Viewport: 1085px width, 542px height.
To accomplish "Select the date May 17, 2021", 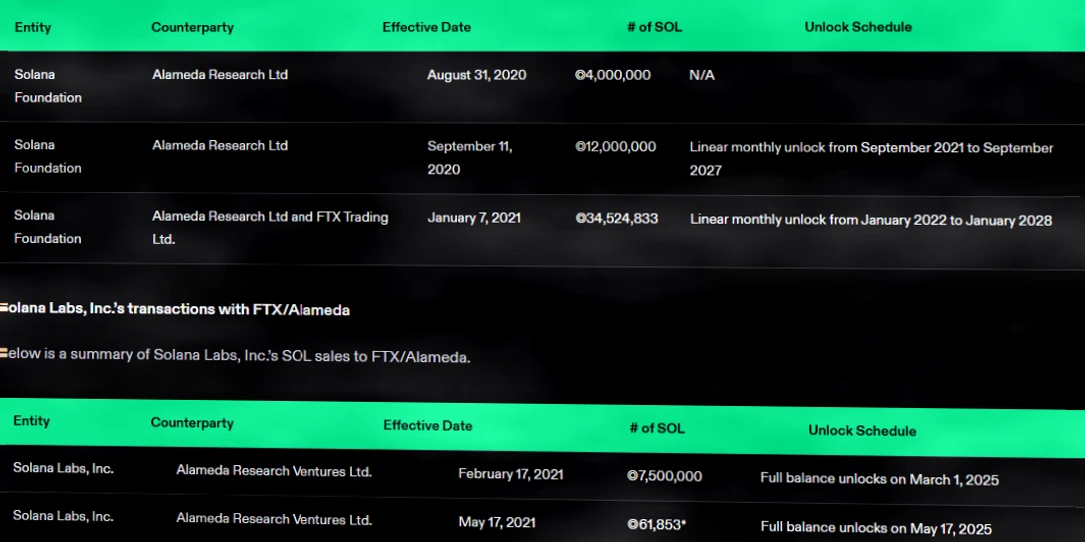I will [497, 523].
